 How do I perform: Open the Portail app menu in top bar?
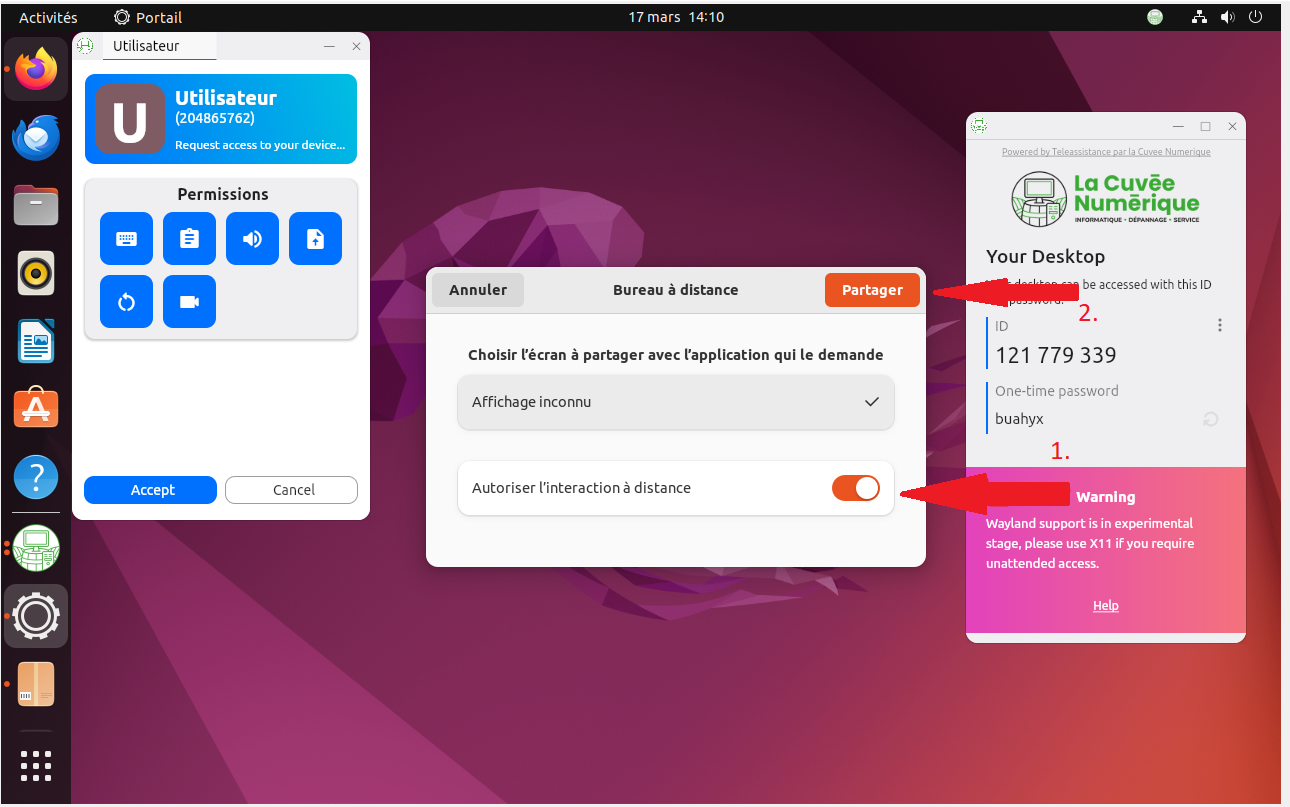pyautogui.click(x=148, y=17)
